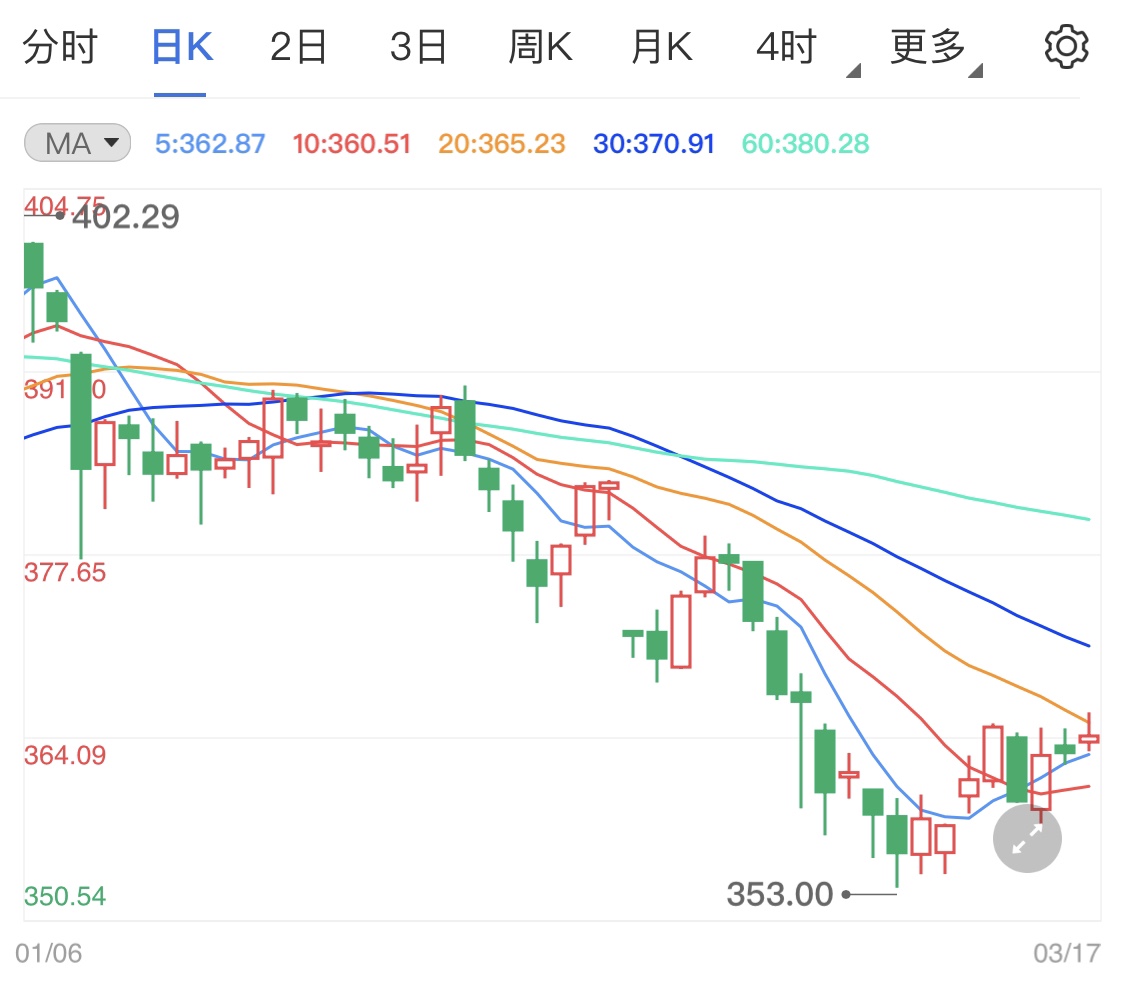Screen dimensions: 1125x991
Task: Click MA5 value 5:362.87
Action: pos(210,144)
